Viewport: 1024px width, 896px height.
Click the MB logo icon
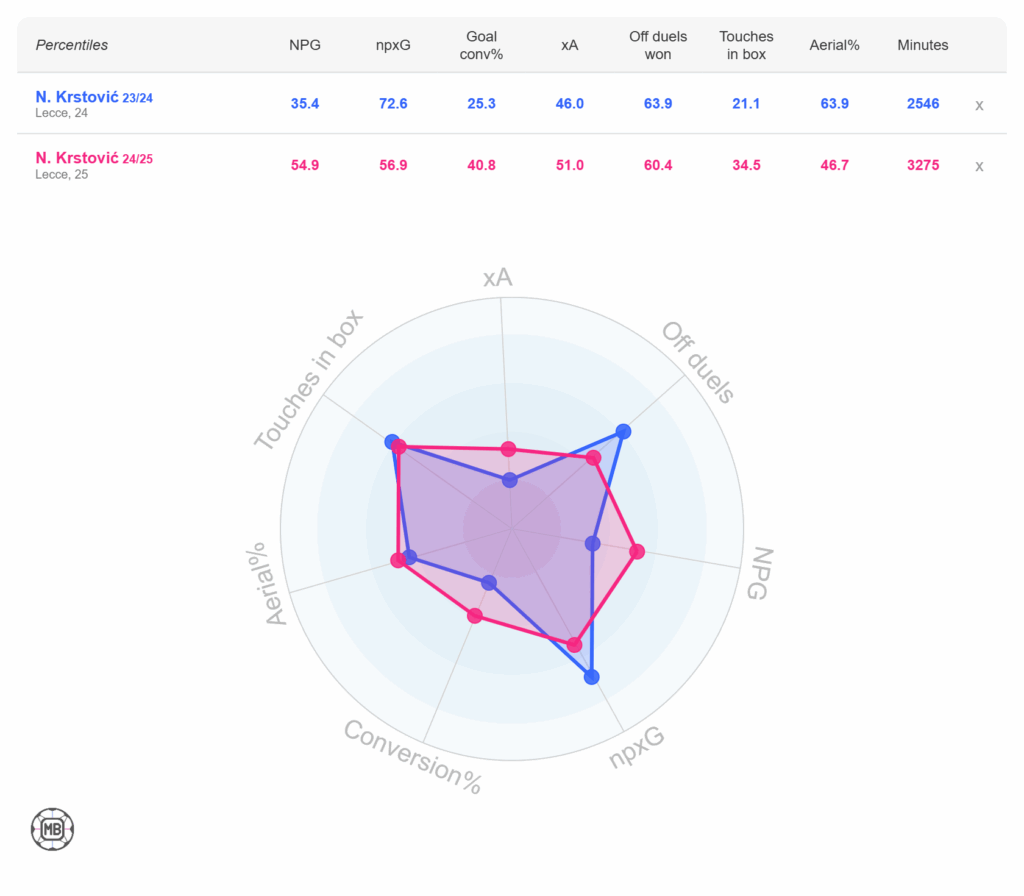click(x=53, y=829)
